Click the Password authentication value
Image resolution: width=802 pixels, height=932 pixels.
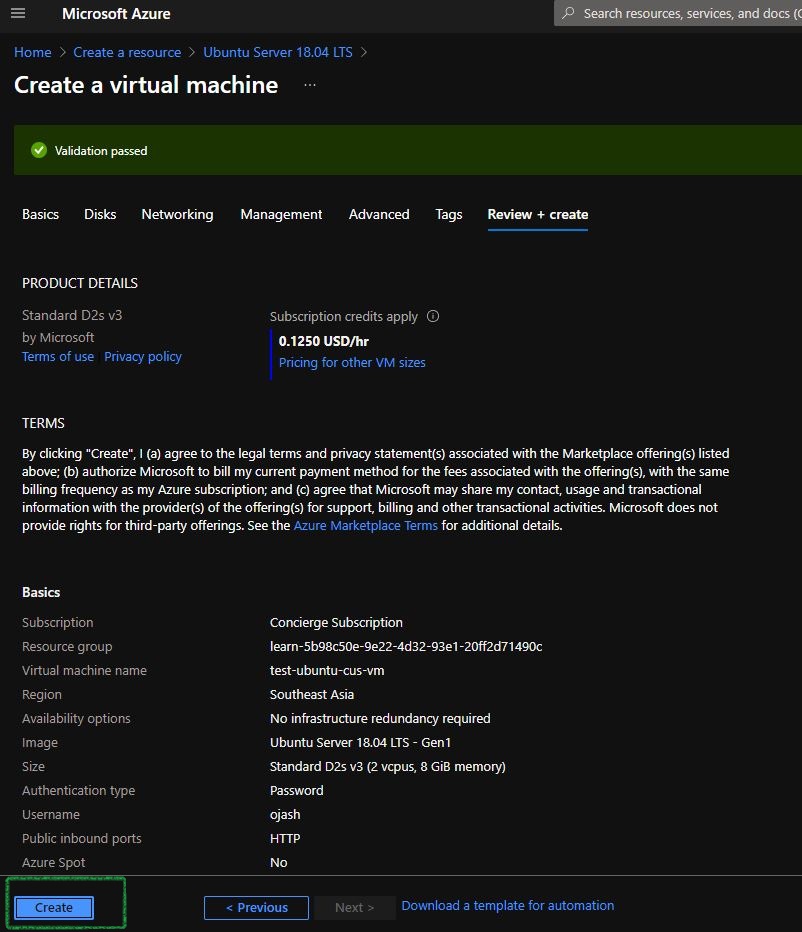coord(297,791)
